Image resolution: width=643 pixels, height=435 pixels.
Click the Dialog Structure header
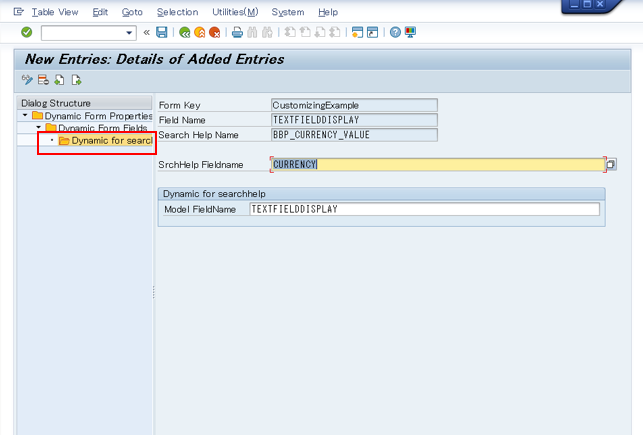click(84, 103)
